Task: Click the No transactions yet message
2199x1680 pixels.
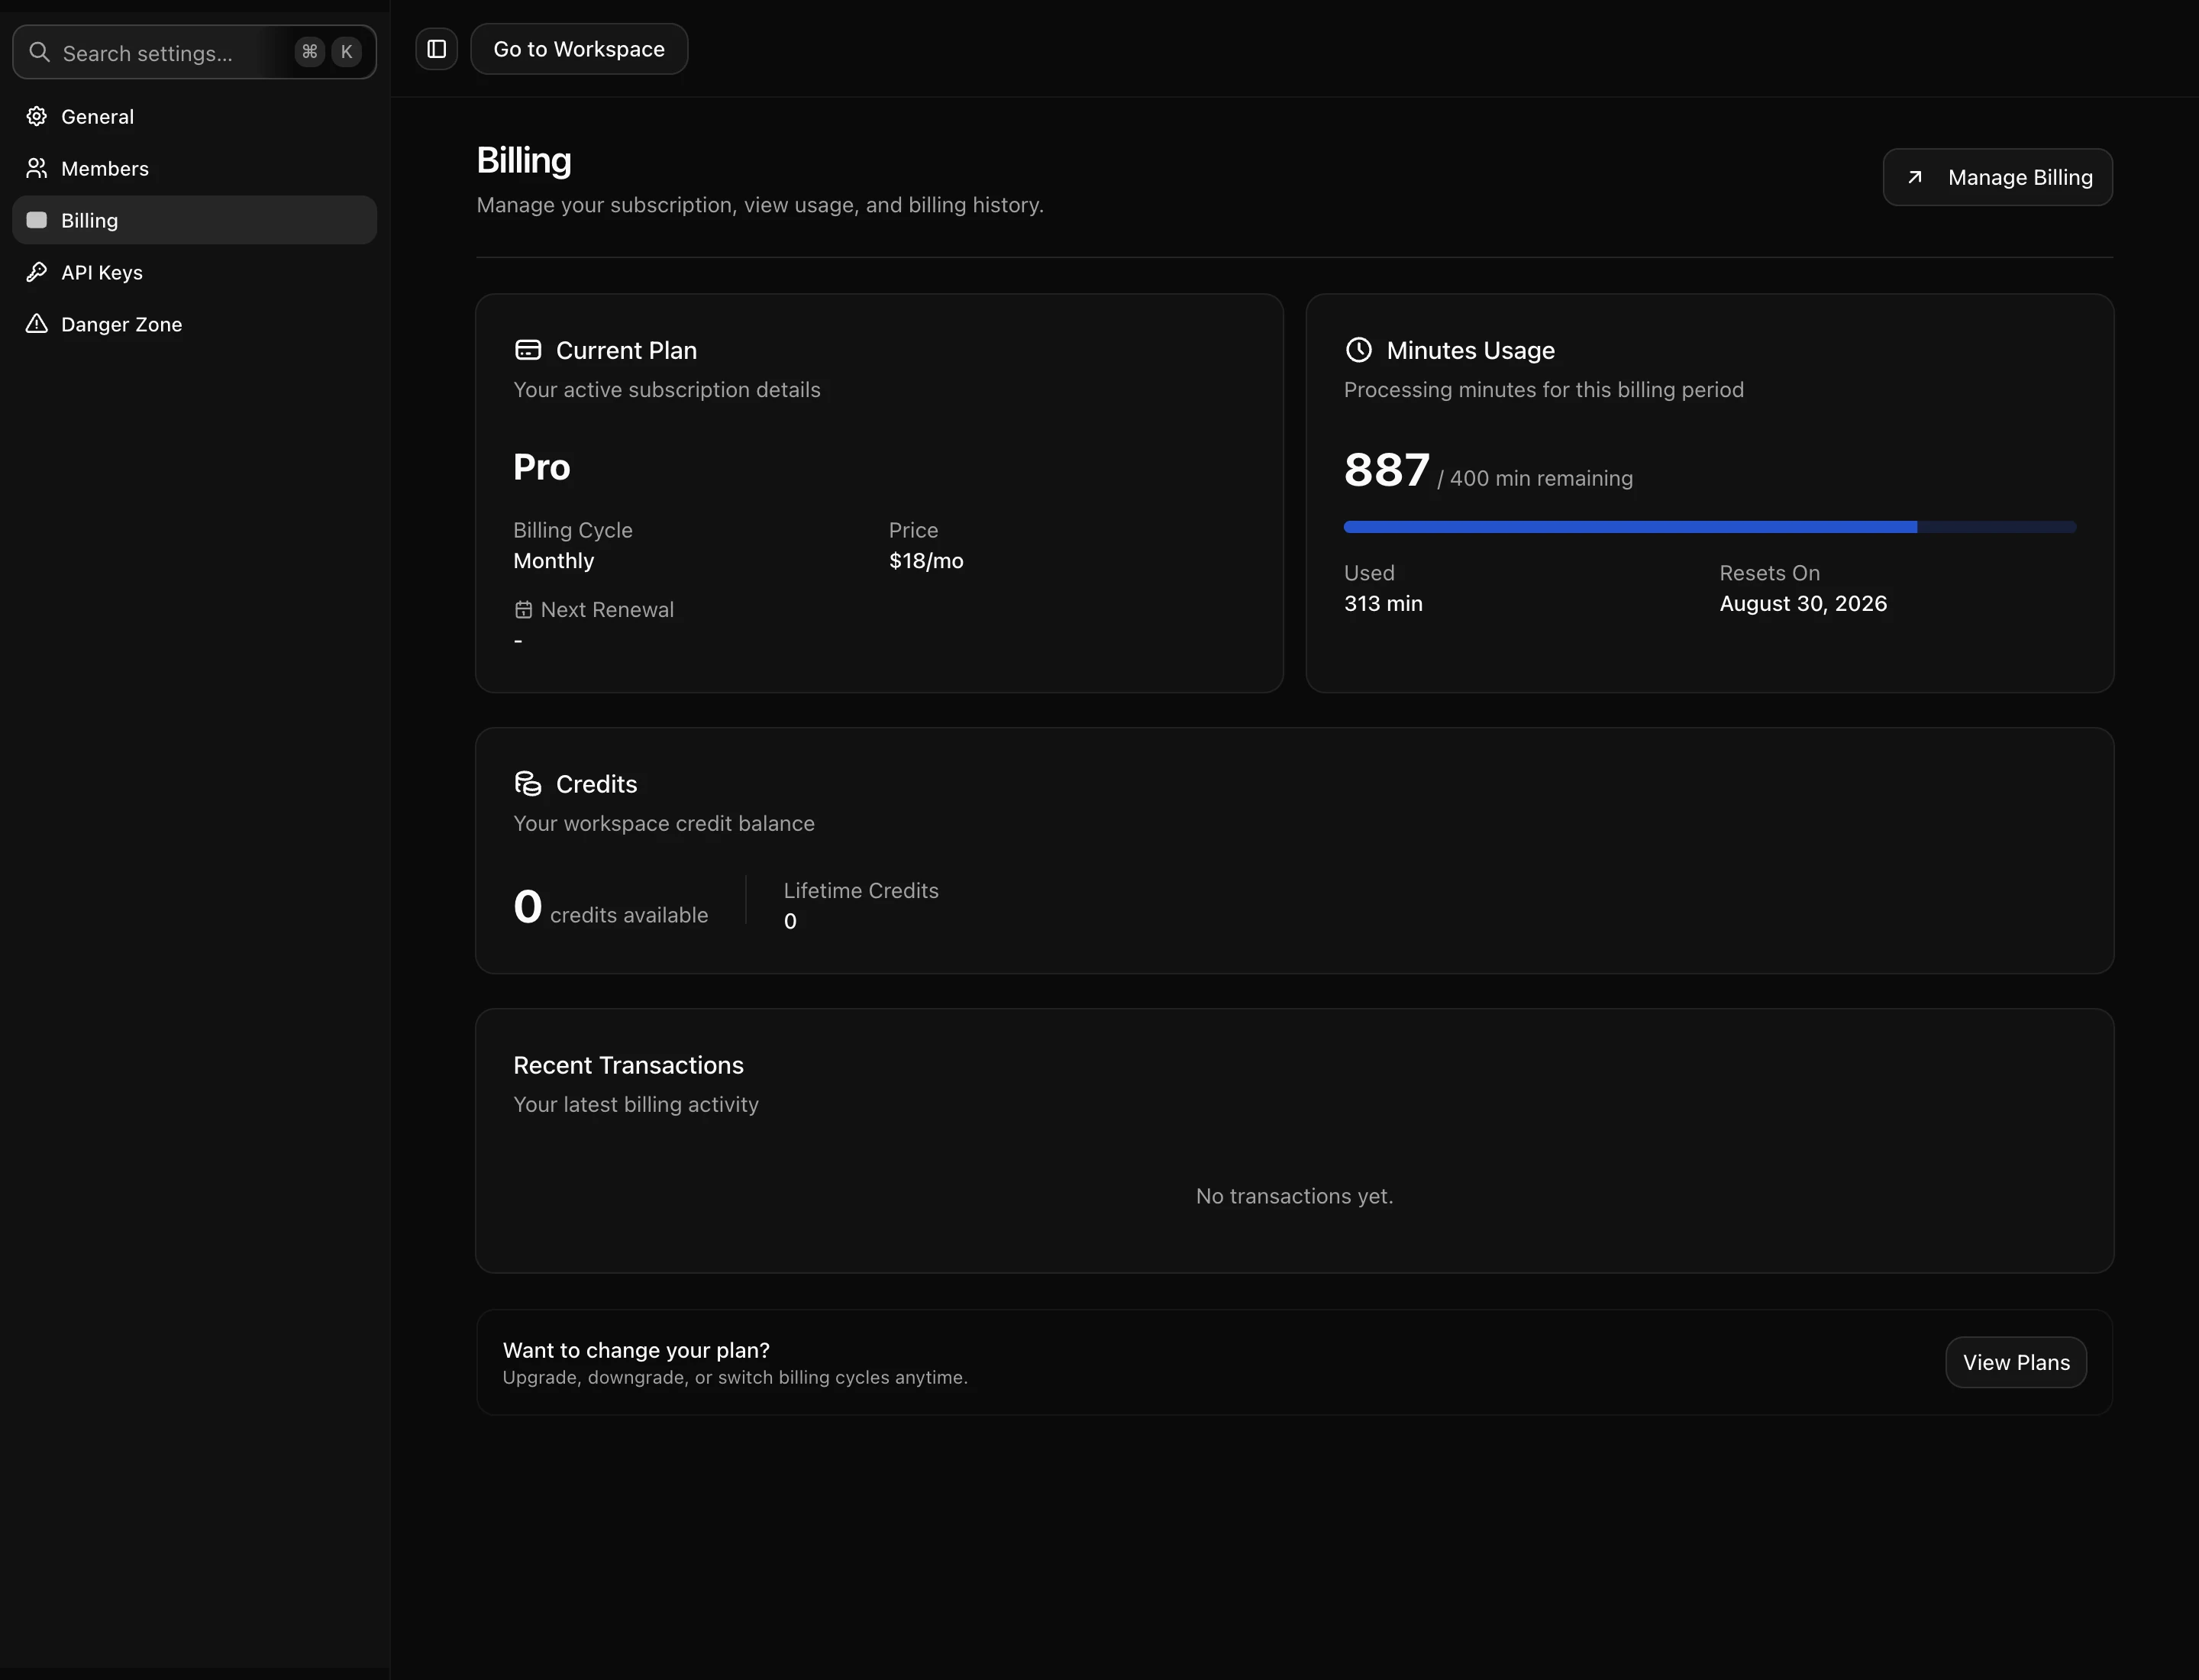Action: click(1294, 1196)
